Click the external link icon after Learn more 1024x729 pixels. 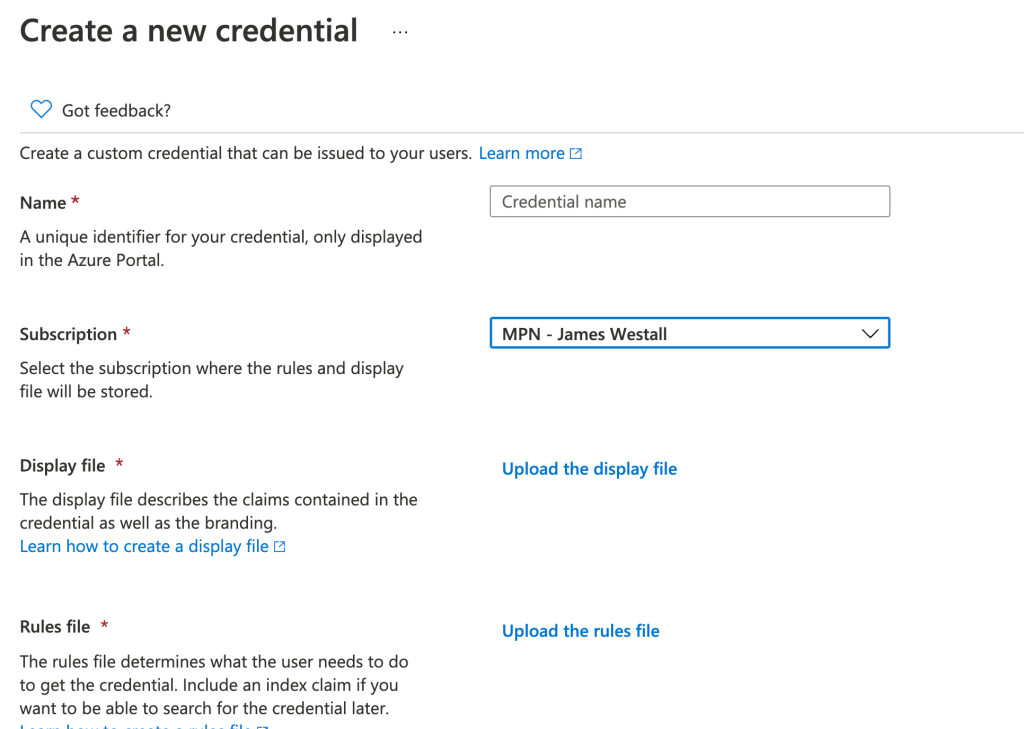click(x=575, y=153)
